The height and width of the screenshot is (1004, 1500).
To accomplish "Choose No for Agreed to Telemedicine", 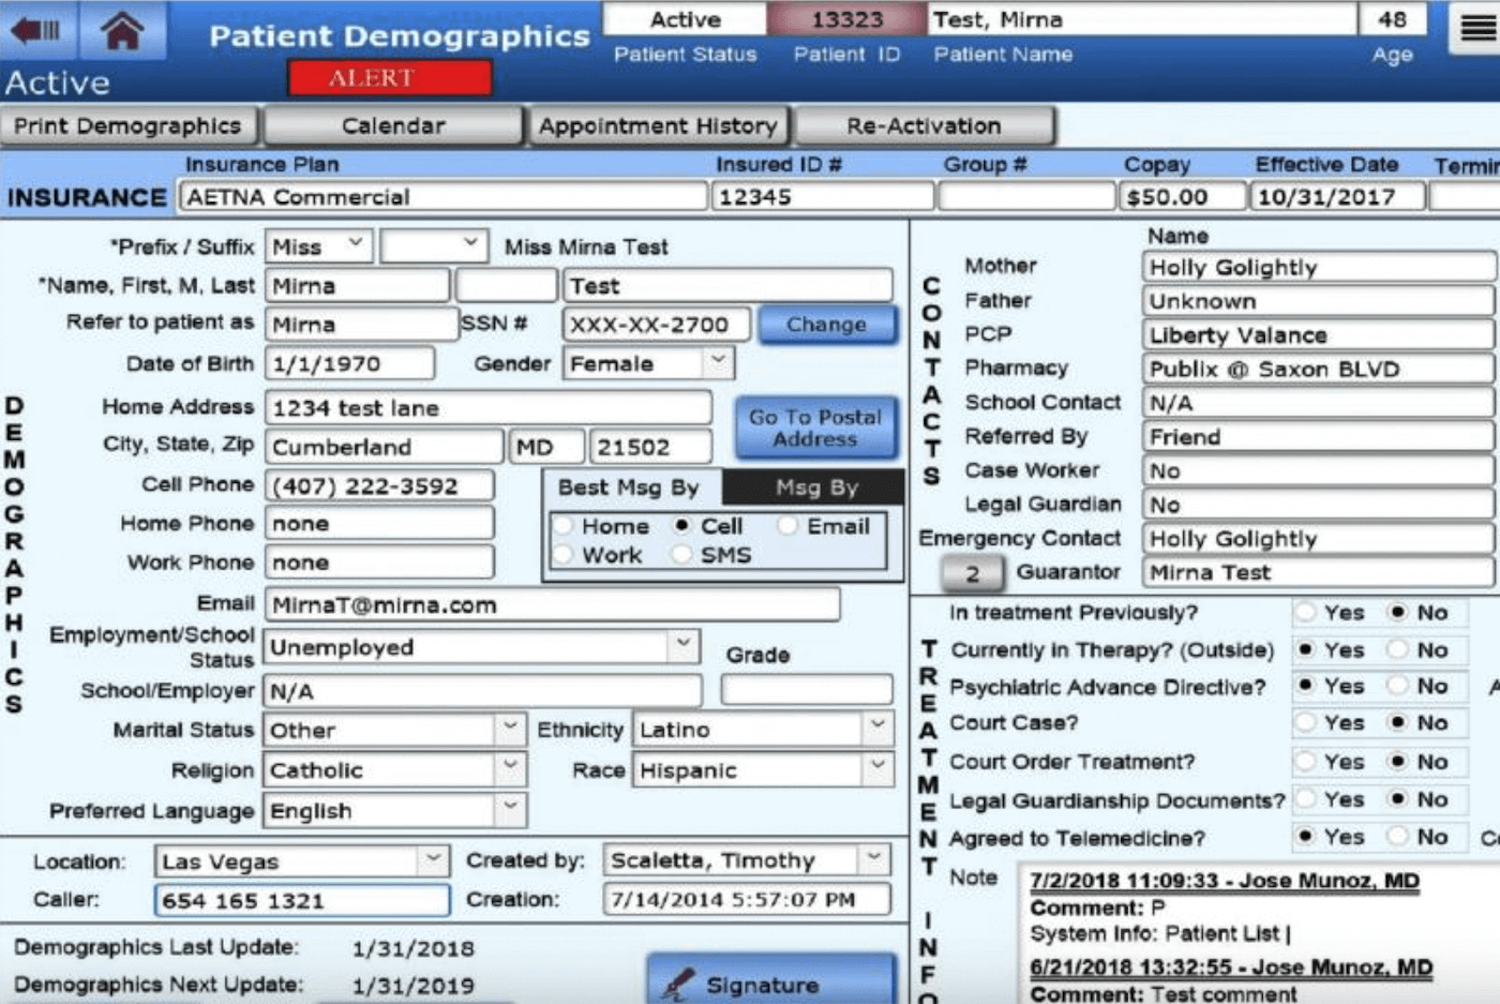I will [1398, 837].
